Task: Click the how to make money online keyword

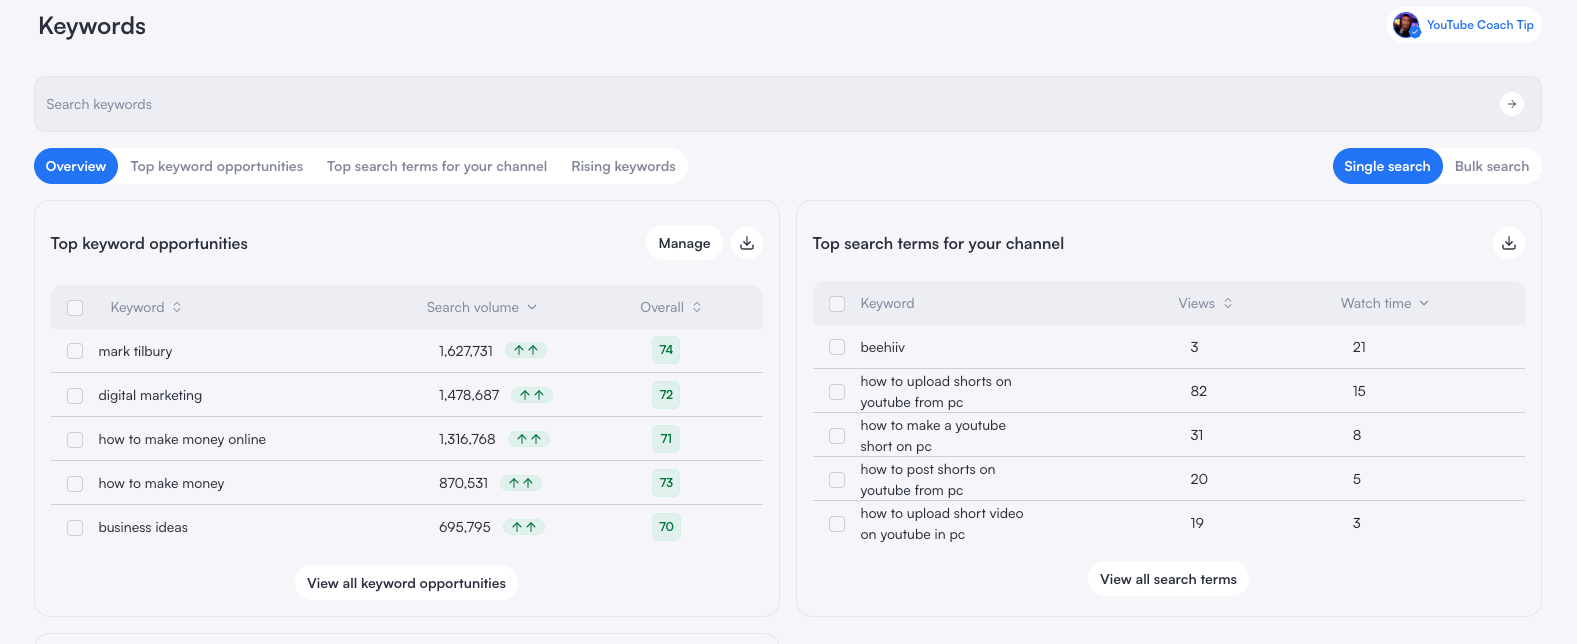Action: (x=182, y=439)
